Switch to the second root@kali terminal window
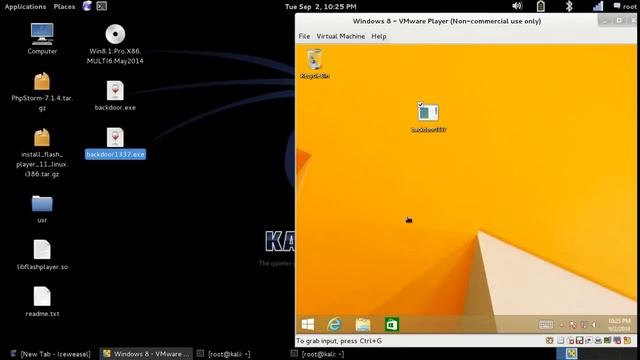Viewport: 640px width, 360px height. point(318,354)
